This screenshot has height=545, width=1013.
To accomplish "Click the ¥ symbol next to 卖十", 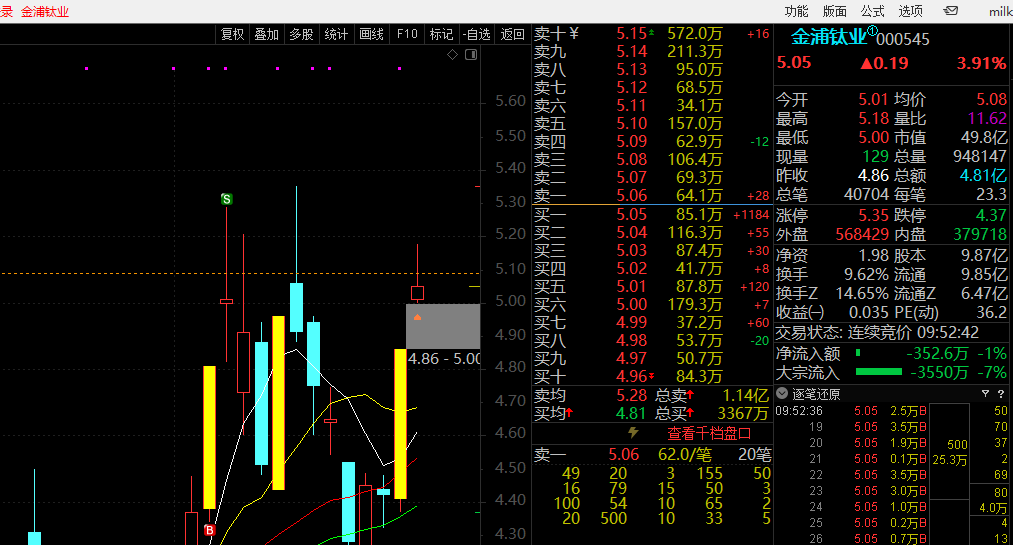I will click(x=574, y=34).
